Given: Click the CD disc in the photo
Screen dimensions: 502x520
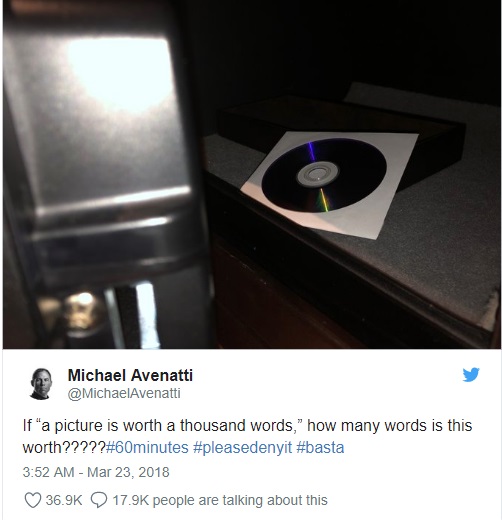Looking at the screenshot, I should coord(324,175).
